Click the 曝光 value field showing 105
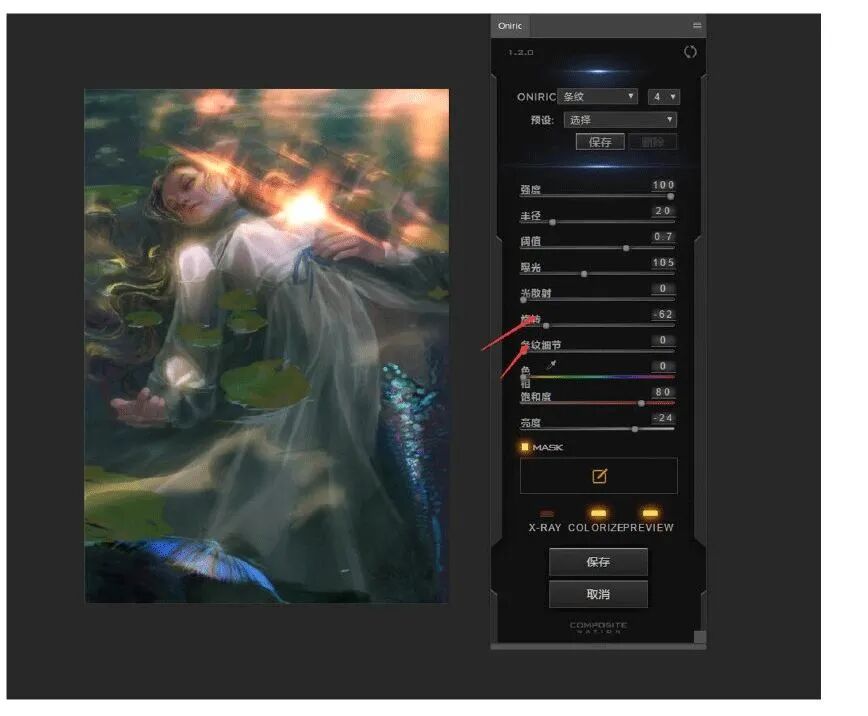This screenshot has width=868, height=716. (663, 262)
